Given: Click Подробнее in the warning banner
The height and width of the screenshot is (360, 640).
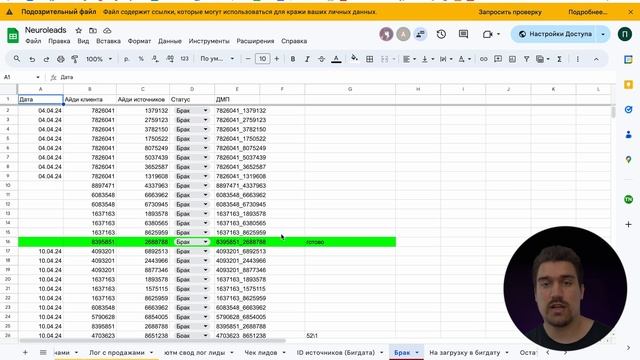Looking at the screenshot, I should tap(588, 12).
